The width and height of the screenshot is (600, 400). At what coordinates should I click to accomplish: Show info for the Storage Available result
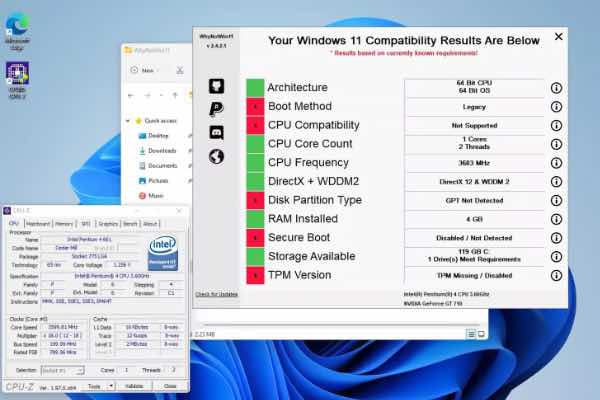pos(556,257)
